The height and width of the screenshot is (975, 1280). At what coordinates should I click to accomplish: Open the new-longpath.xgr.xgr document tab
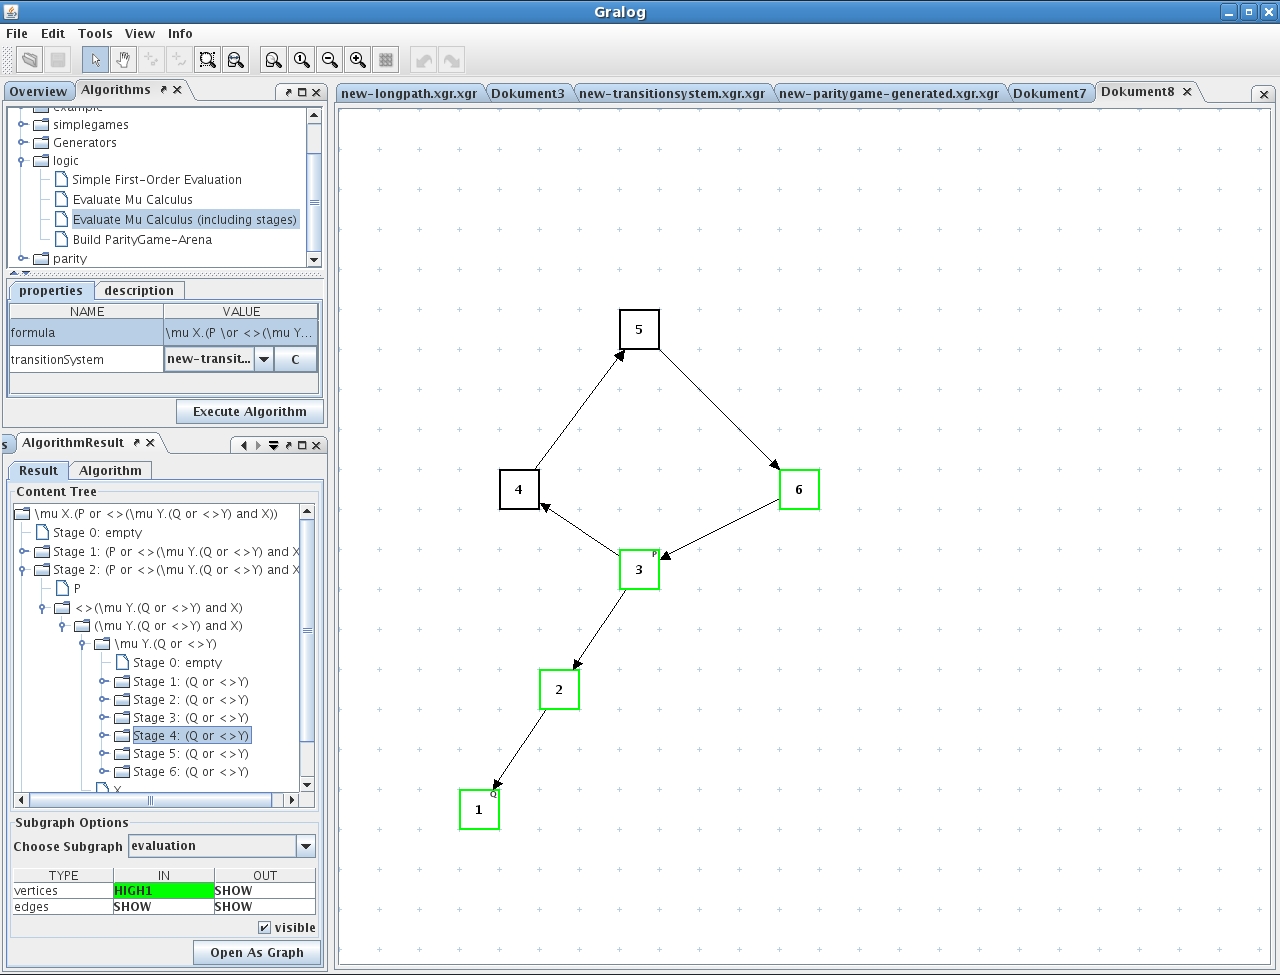[409, 93]
